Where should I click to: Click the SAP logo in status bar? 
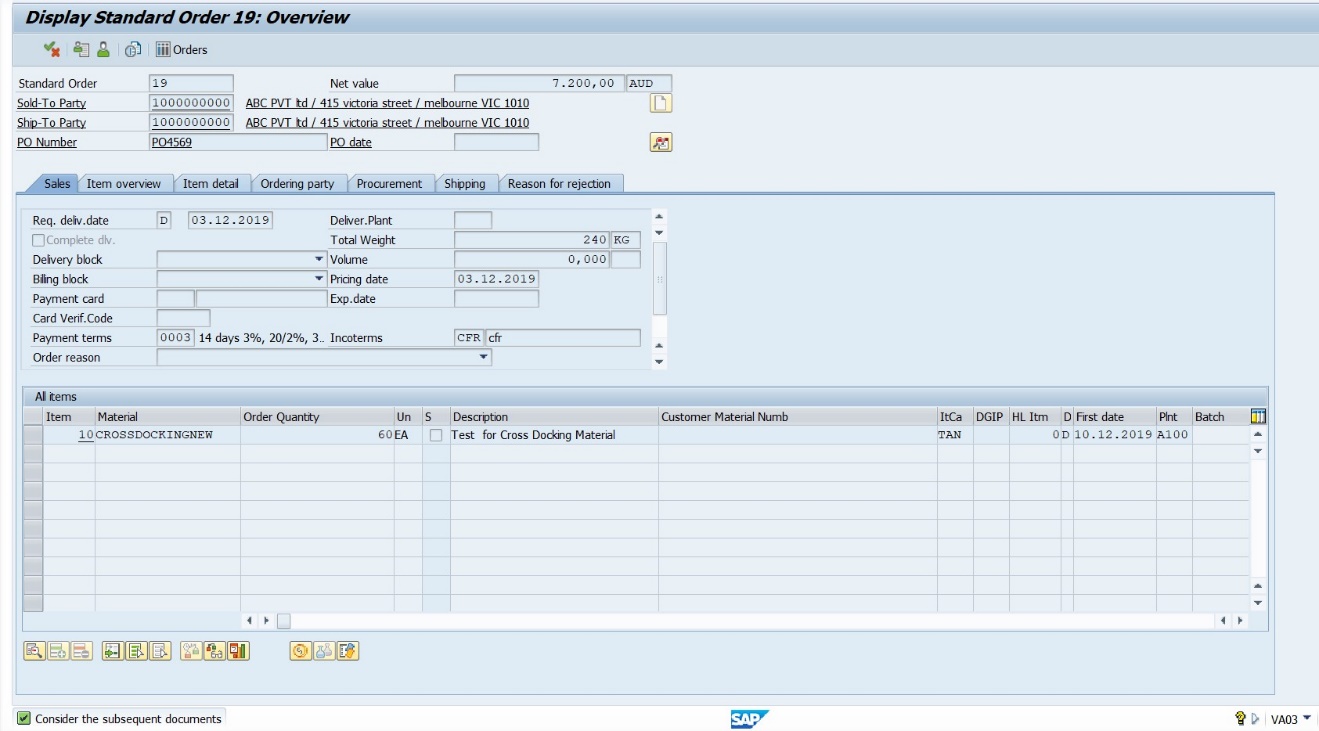pyautogui.click(x=749, y=719)
